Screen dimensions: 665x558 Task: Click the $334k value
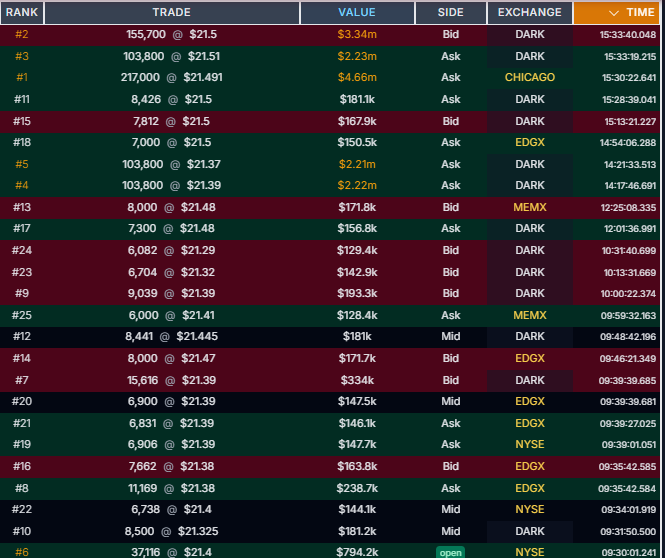(357, 380)
